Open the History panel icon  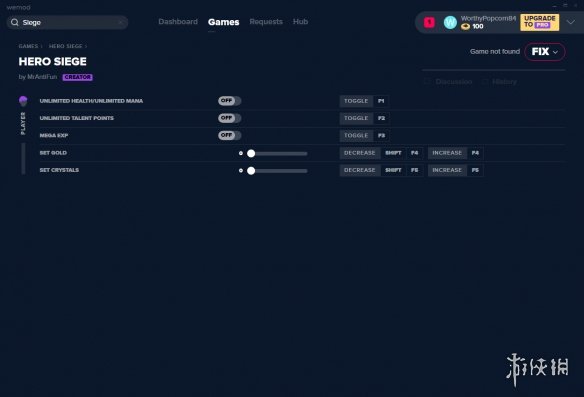(x=485, y=82)
